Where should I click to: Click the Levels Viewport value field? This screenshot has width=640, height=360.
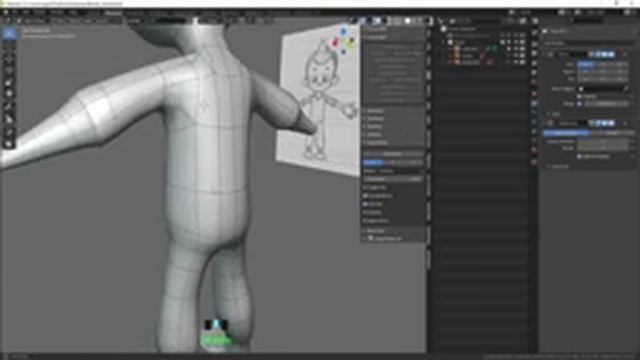602,142
